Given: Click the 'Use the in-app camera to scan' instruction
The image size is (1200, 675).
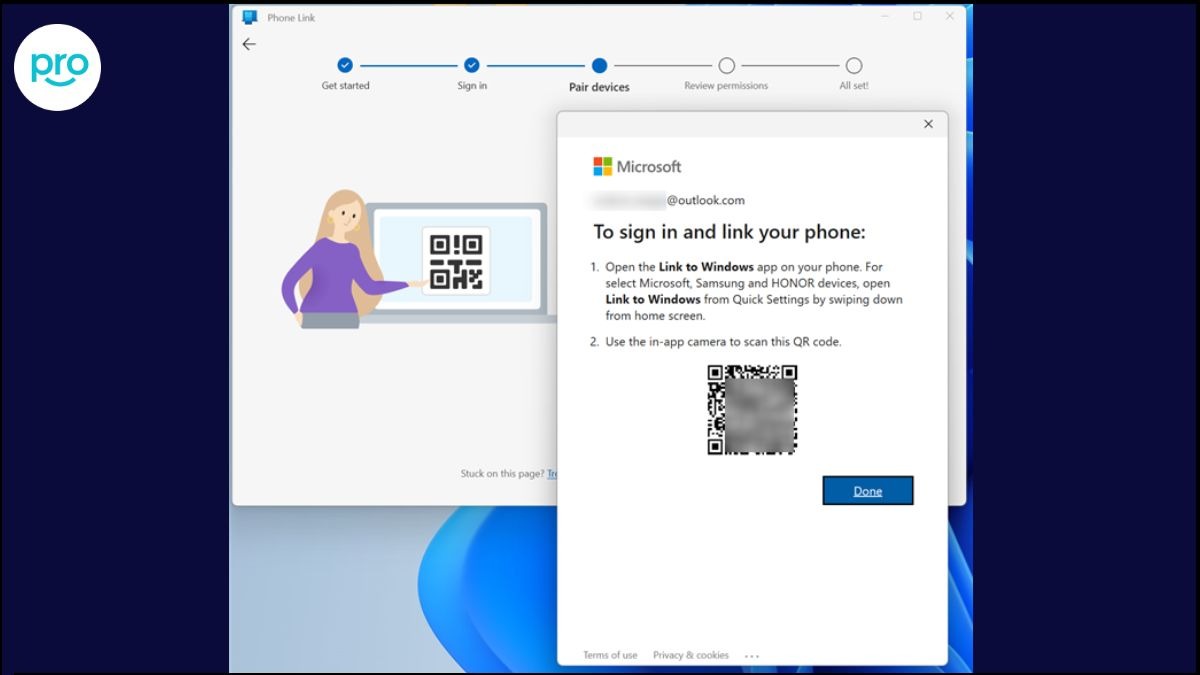Looking at the screenshot, I should tap(723, 342).
